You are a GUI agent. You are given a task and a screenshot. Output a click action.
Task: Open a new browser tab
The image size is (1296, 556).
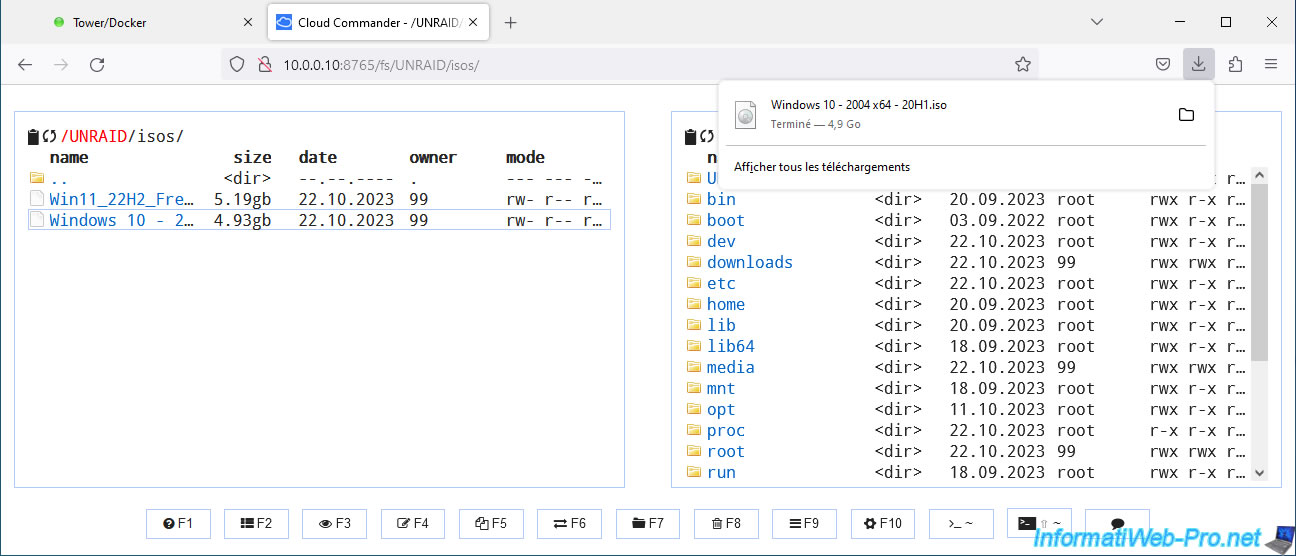[510, 22]
